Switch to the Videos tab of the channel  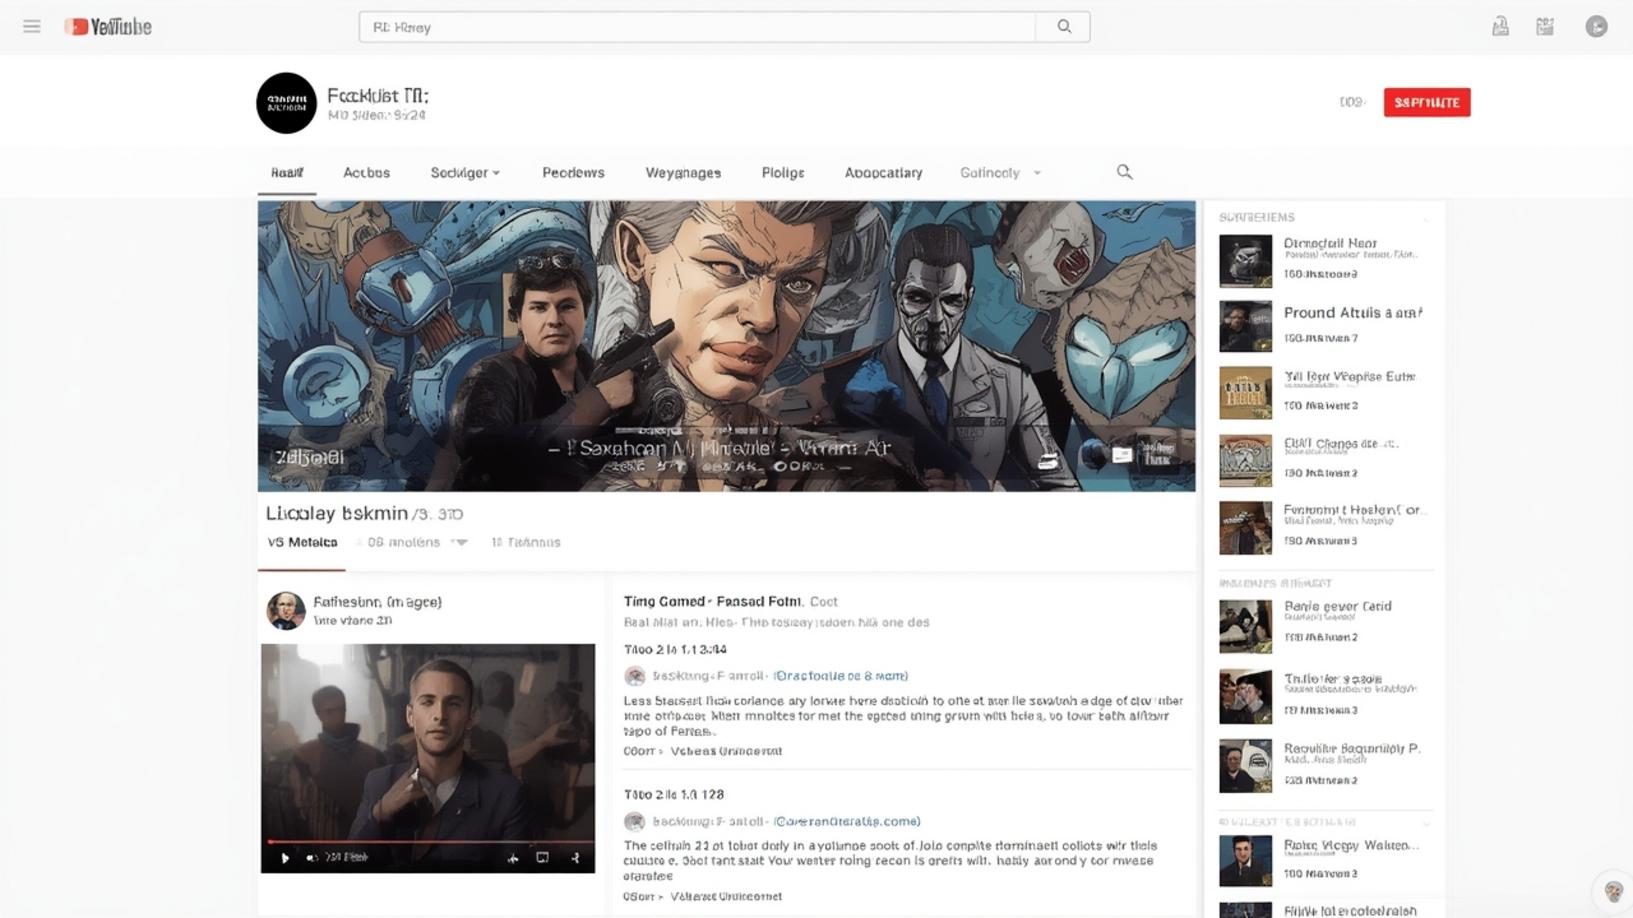366,172
